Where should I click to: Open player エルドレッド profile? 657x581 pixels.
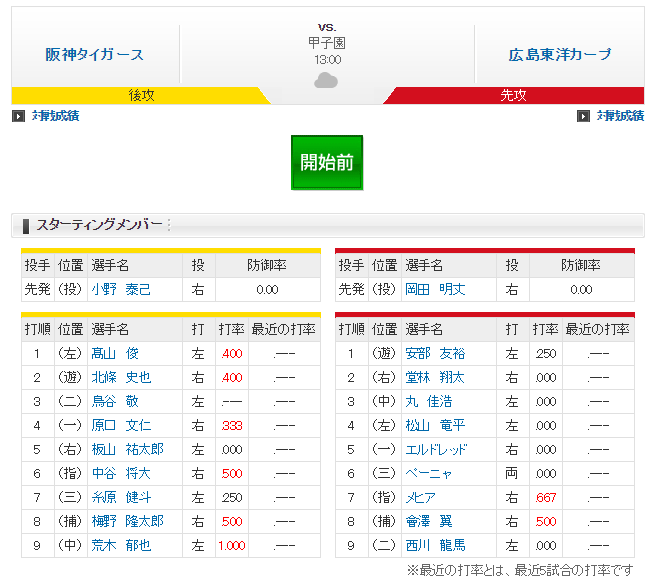pyautogui.click(x=436, y=449)
